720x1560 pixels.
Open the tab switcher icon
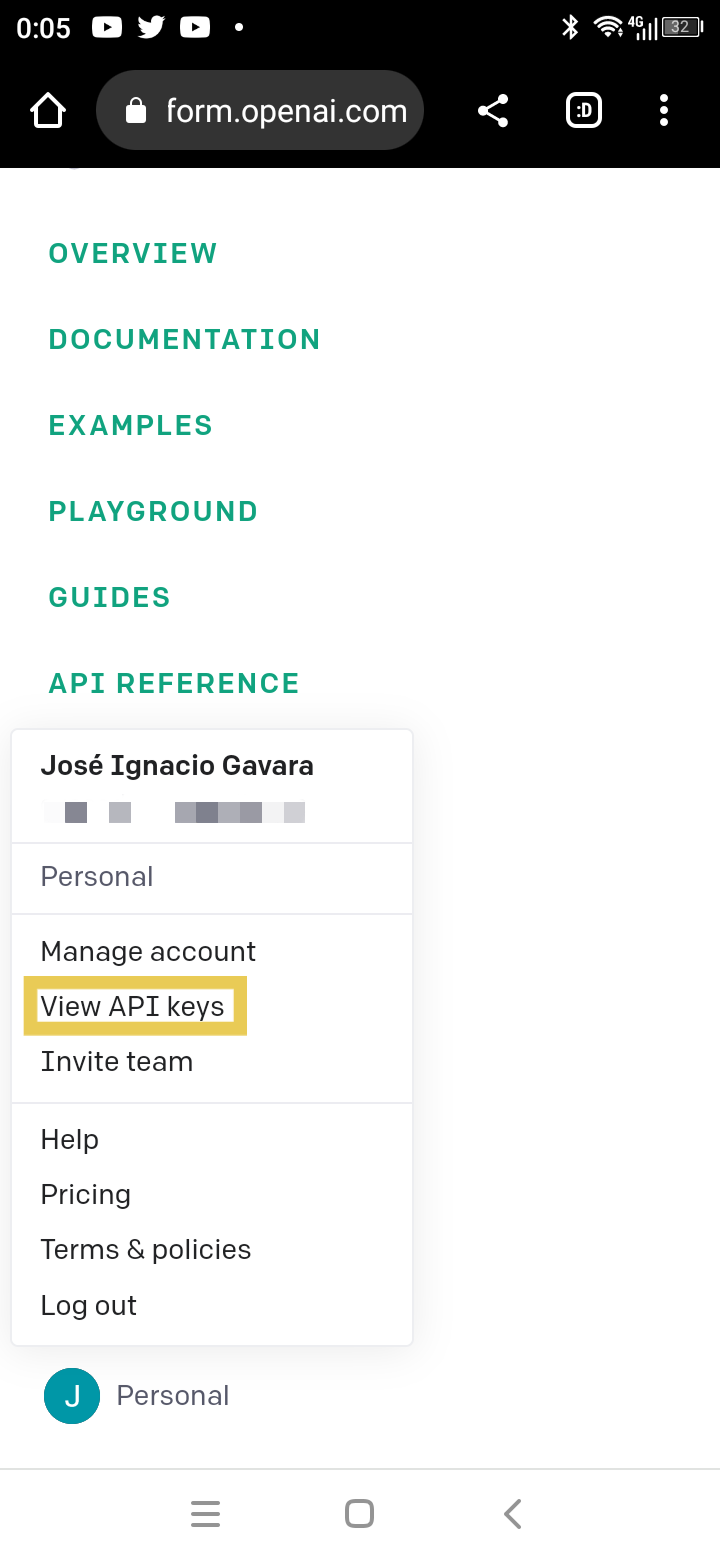[584, 111]
